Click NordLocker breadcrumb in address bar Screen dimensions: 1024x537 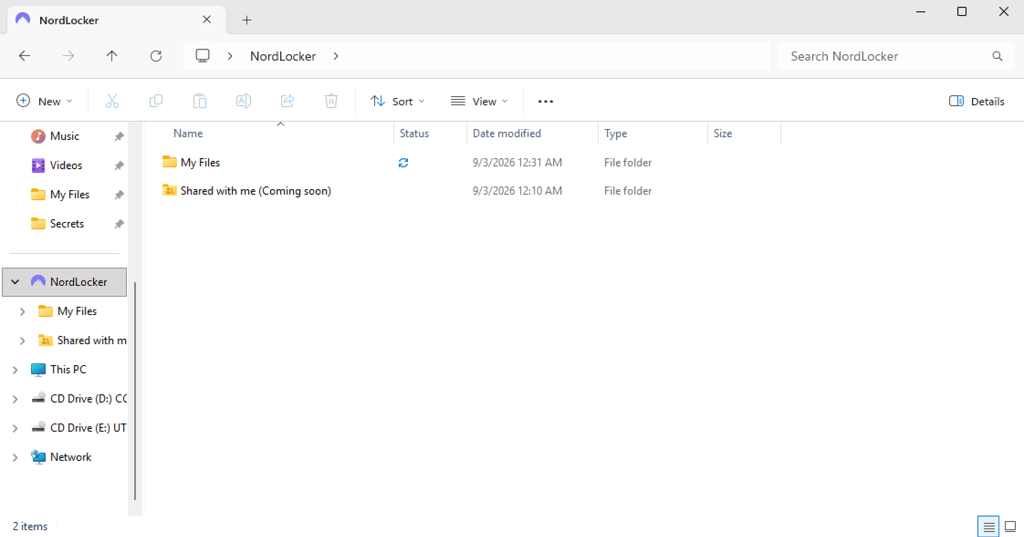coord(283,56)
